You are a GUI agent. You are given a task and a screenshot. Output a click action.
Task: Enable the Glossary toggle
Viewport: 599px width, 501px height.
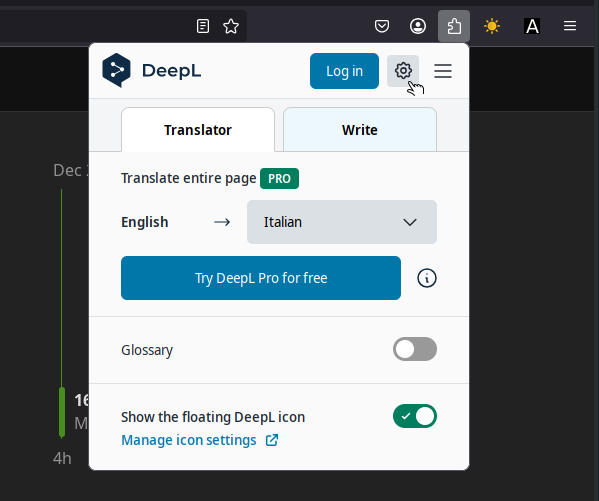(415, 349)
